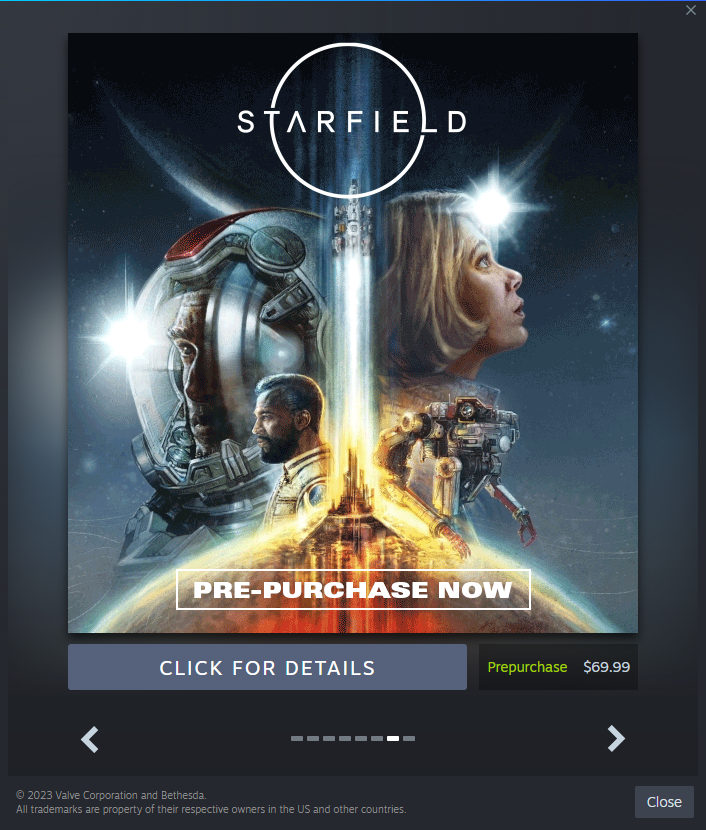The width and height of the screenshot is (706, 830).
Task: Click the PRE-PURCHASE NOW banner on artwork
Action: (x=353, y=590)
